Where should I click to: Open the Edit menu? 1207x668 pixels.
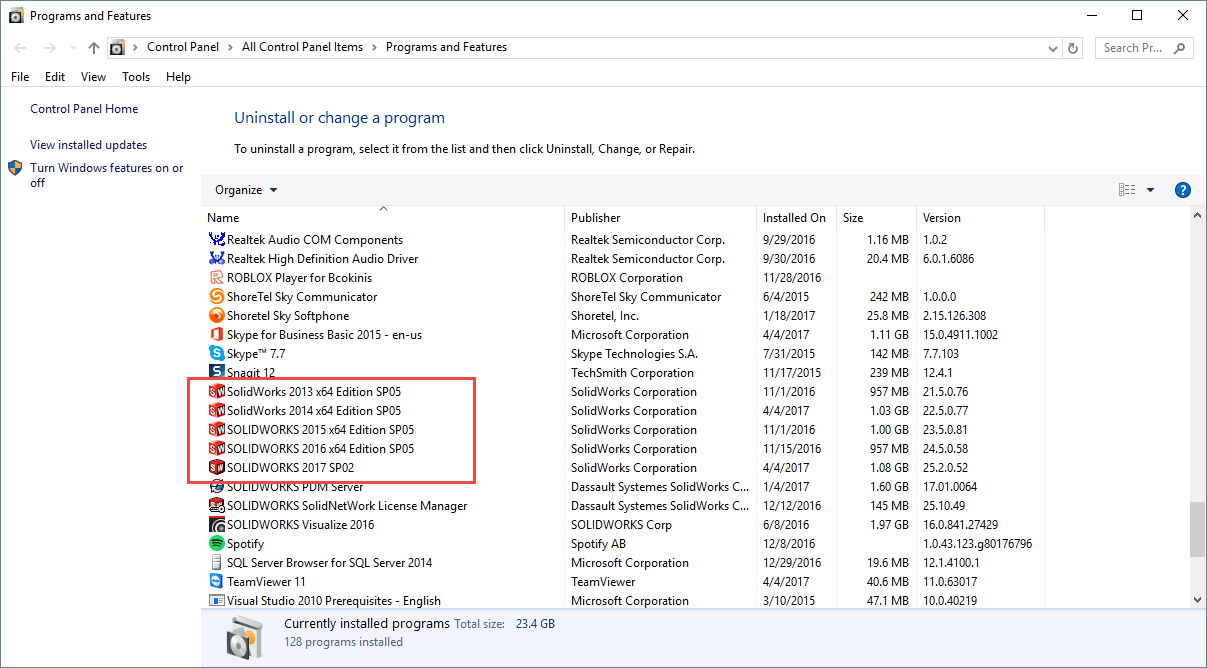[55, 77]
